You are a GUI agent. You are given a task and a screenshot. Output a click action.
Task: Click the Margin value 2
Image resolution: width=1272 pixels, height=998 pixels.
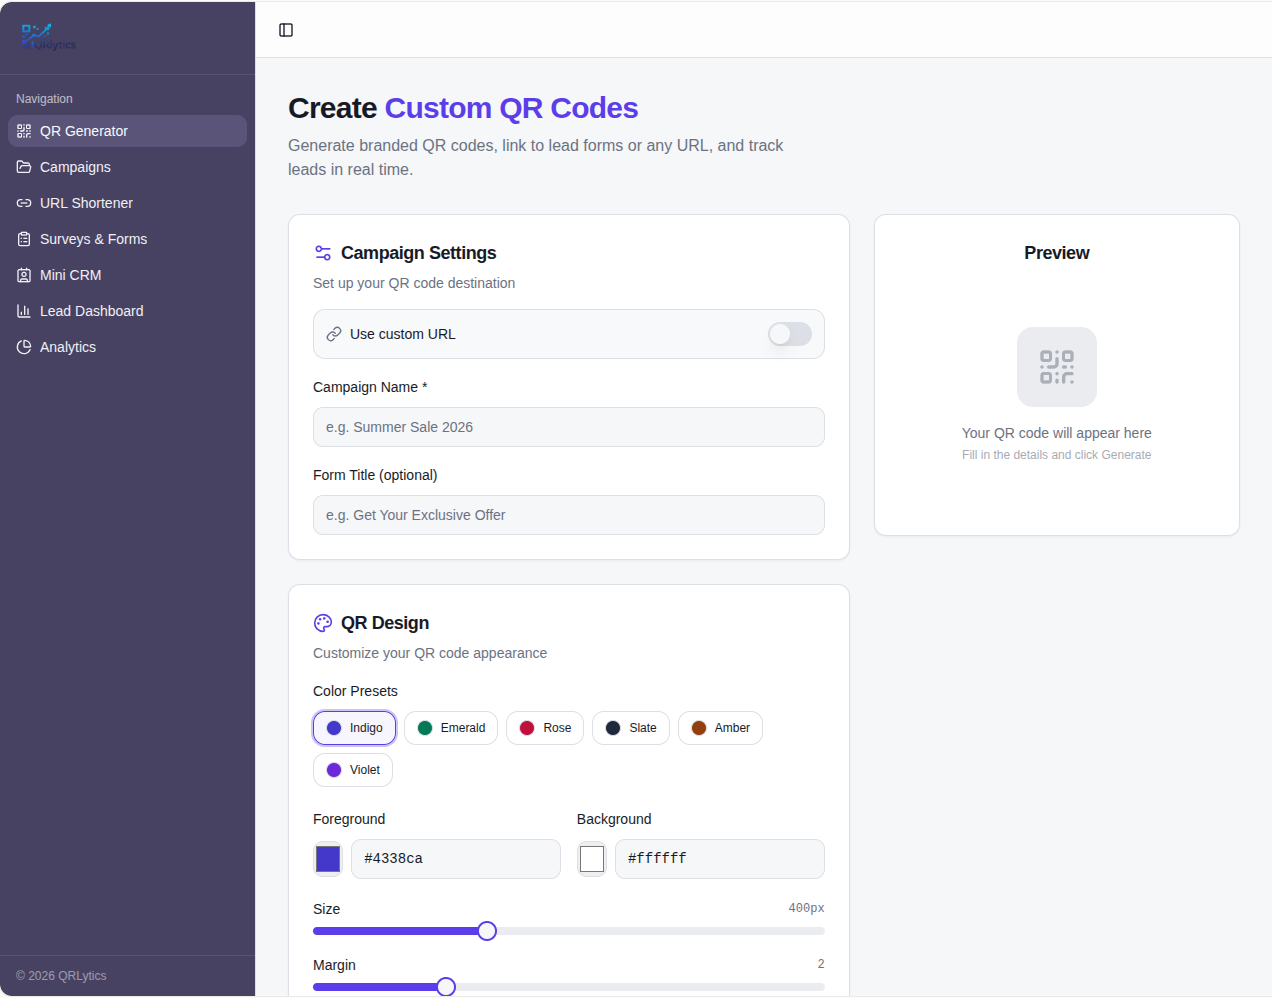pyautogui.click(x=821, y=964)
